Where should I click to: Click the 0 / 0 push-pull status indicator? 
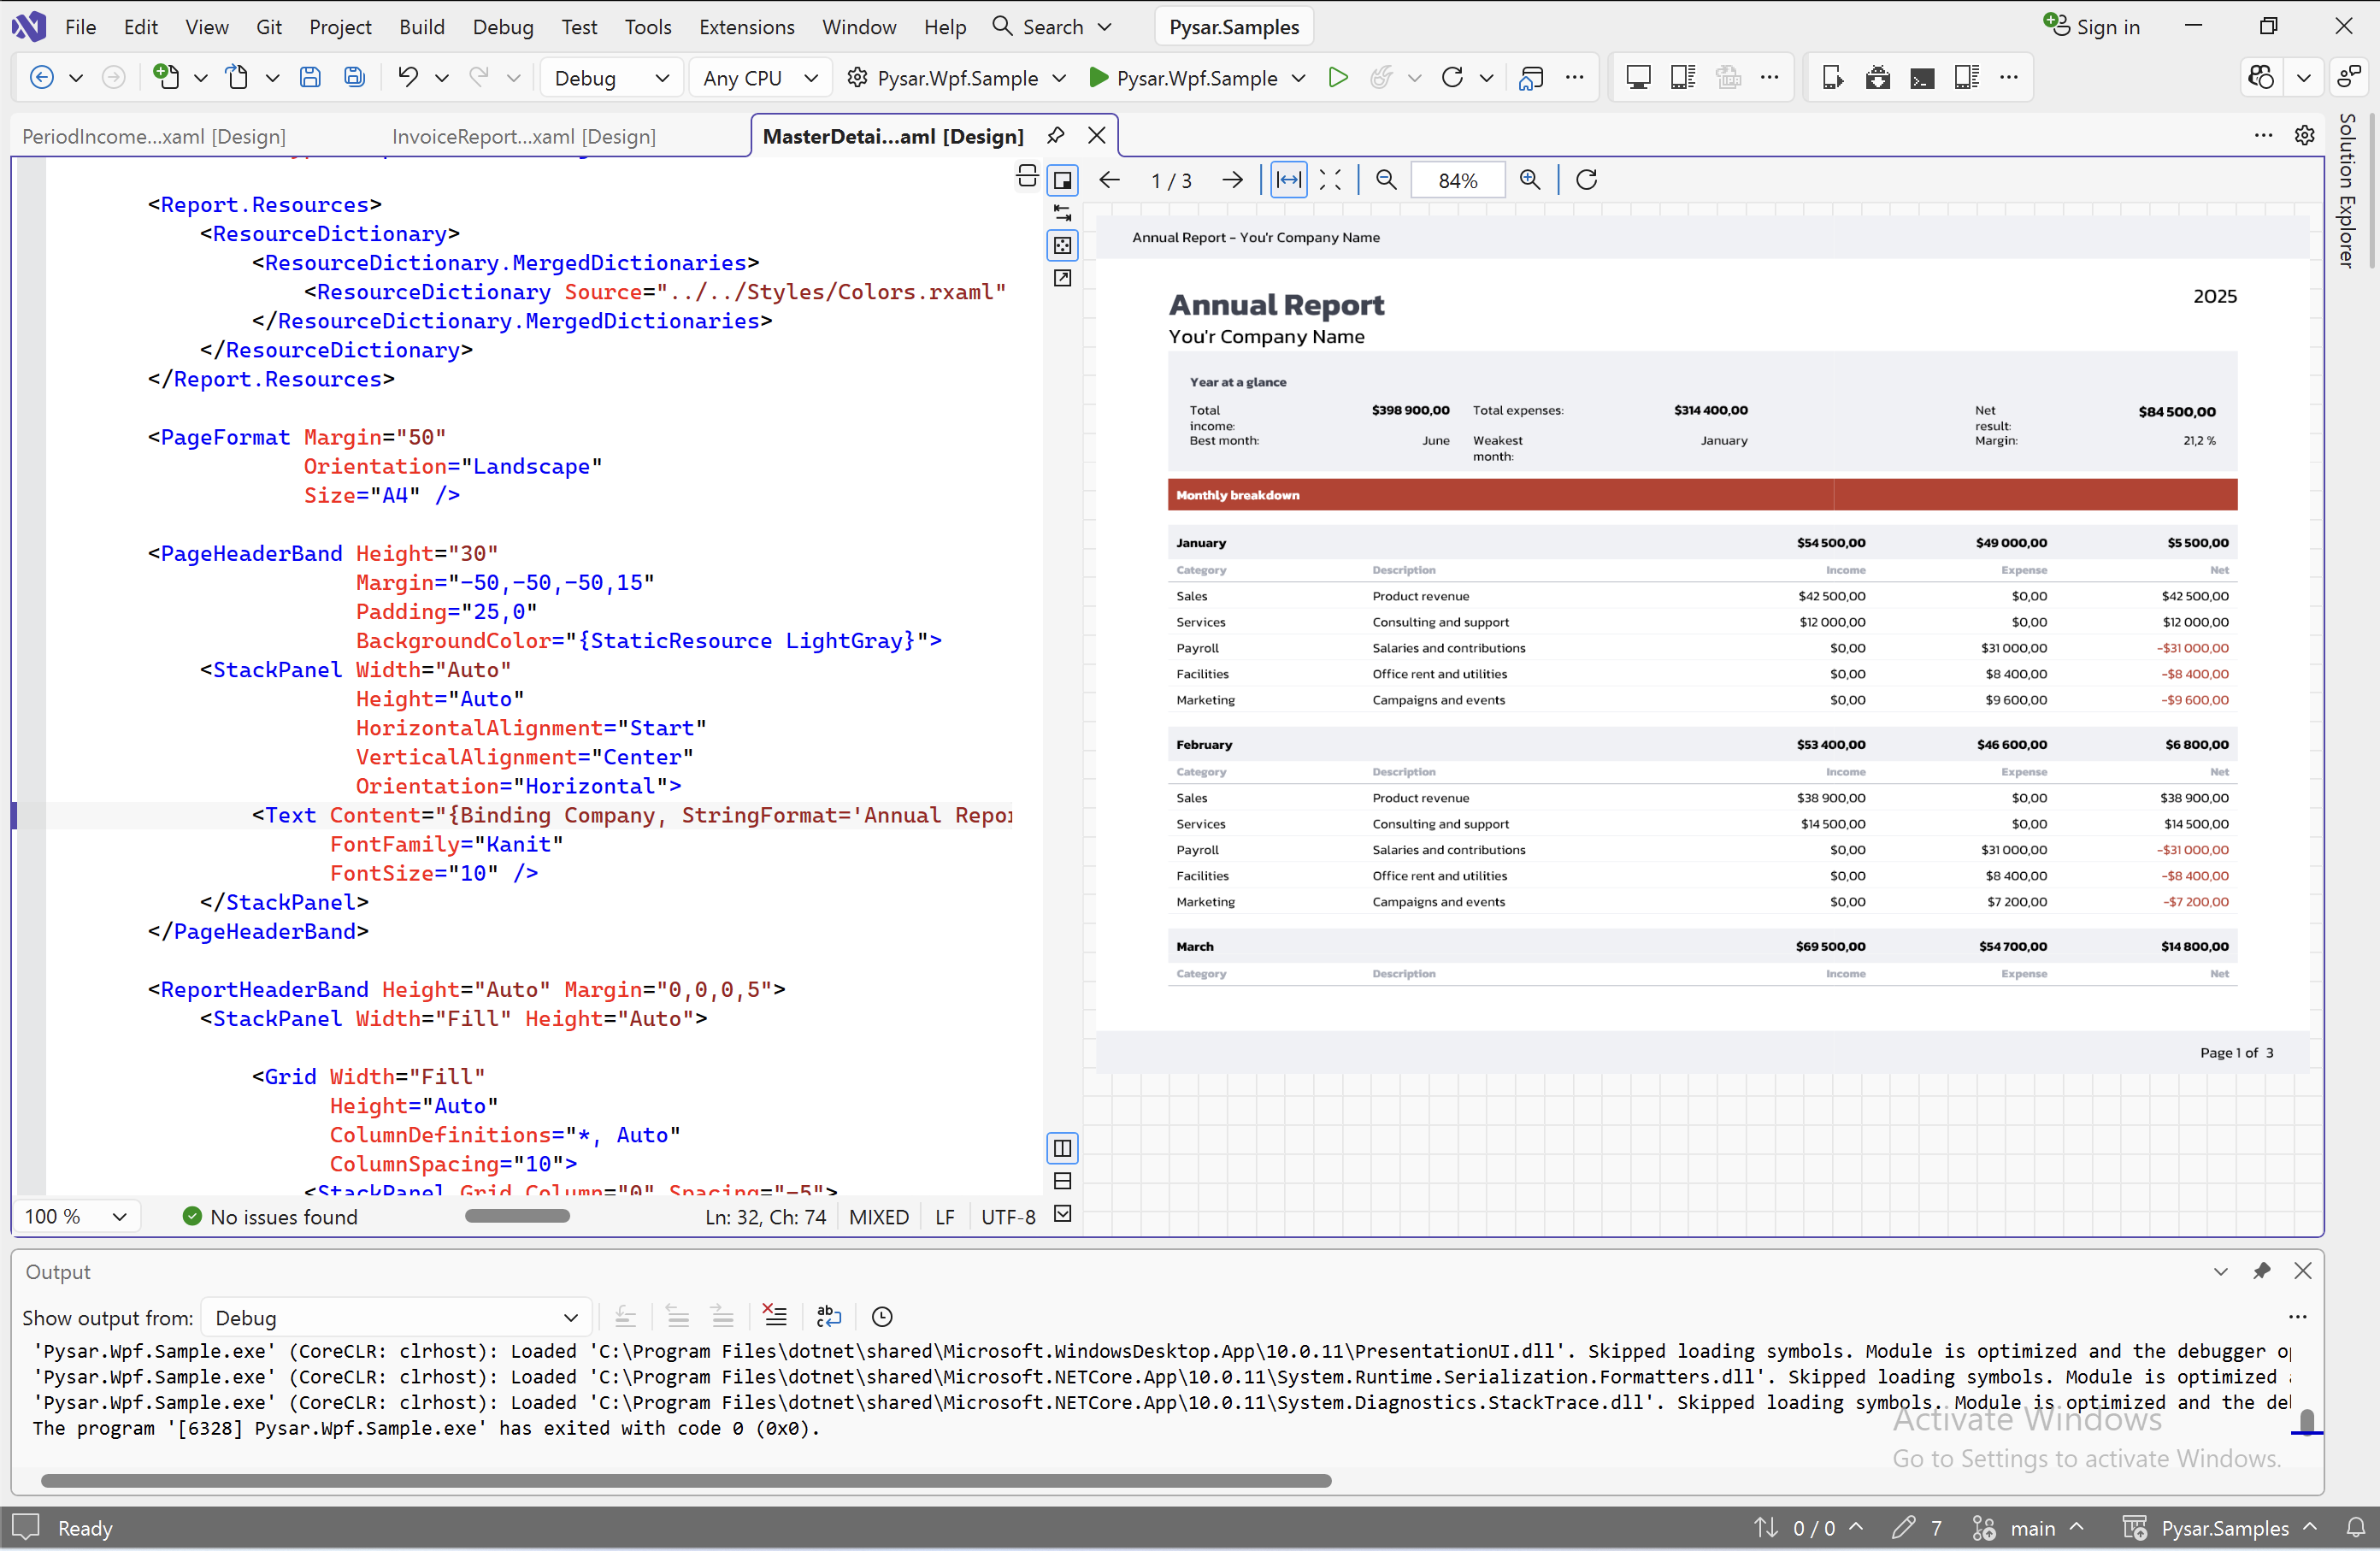(1808, 1527)
